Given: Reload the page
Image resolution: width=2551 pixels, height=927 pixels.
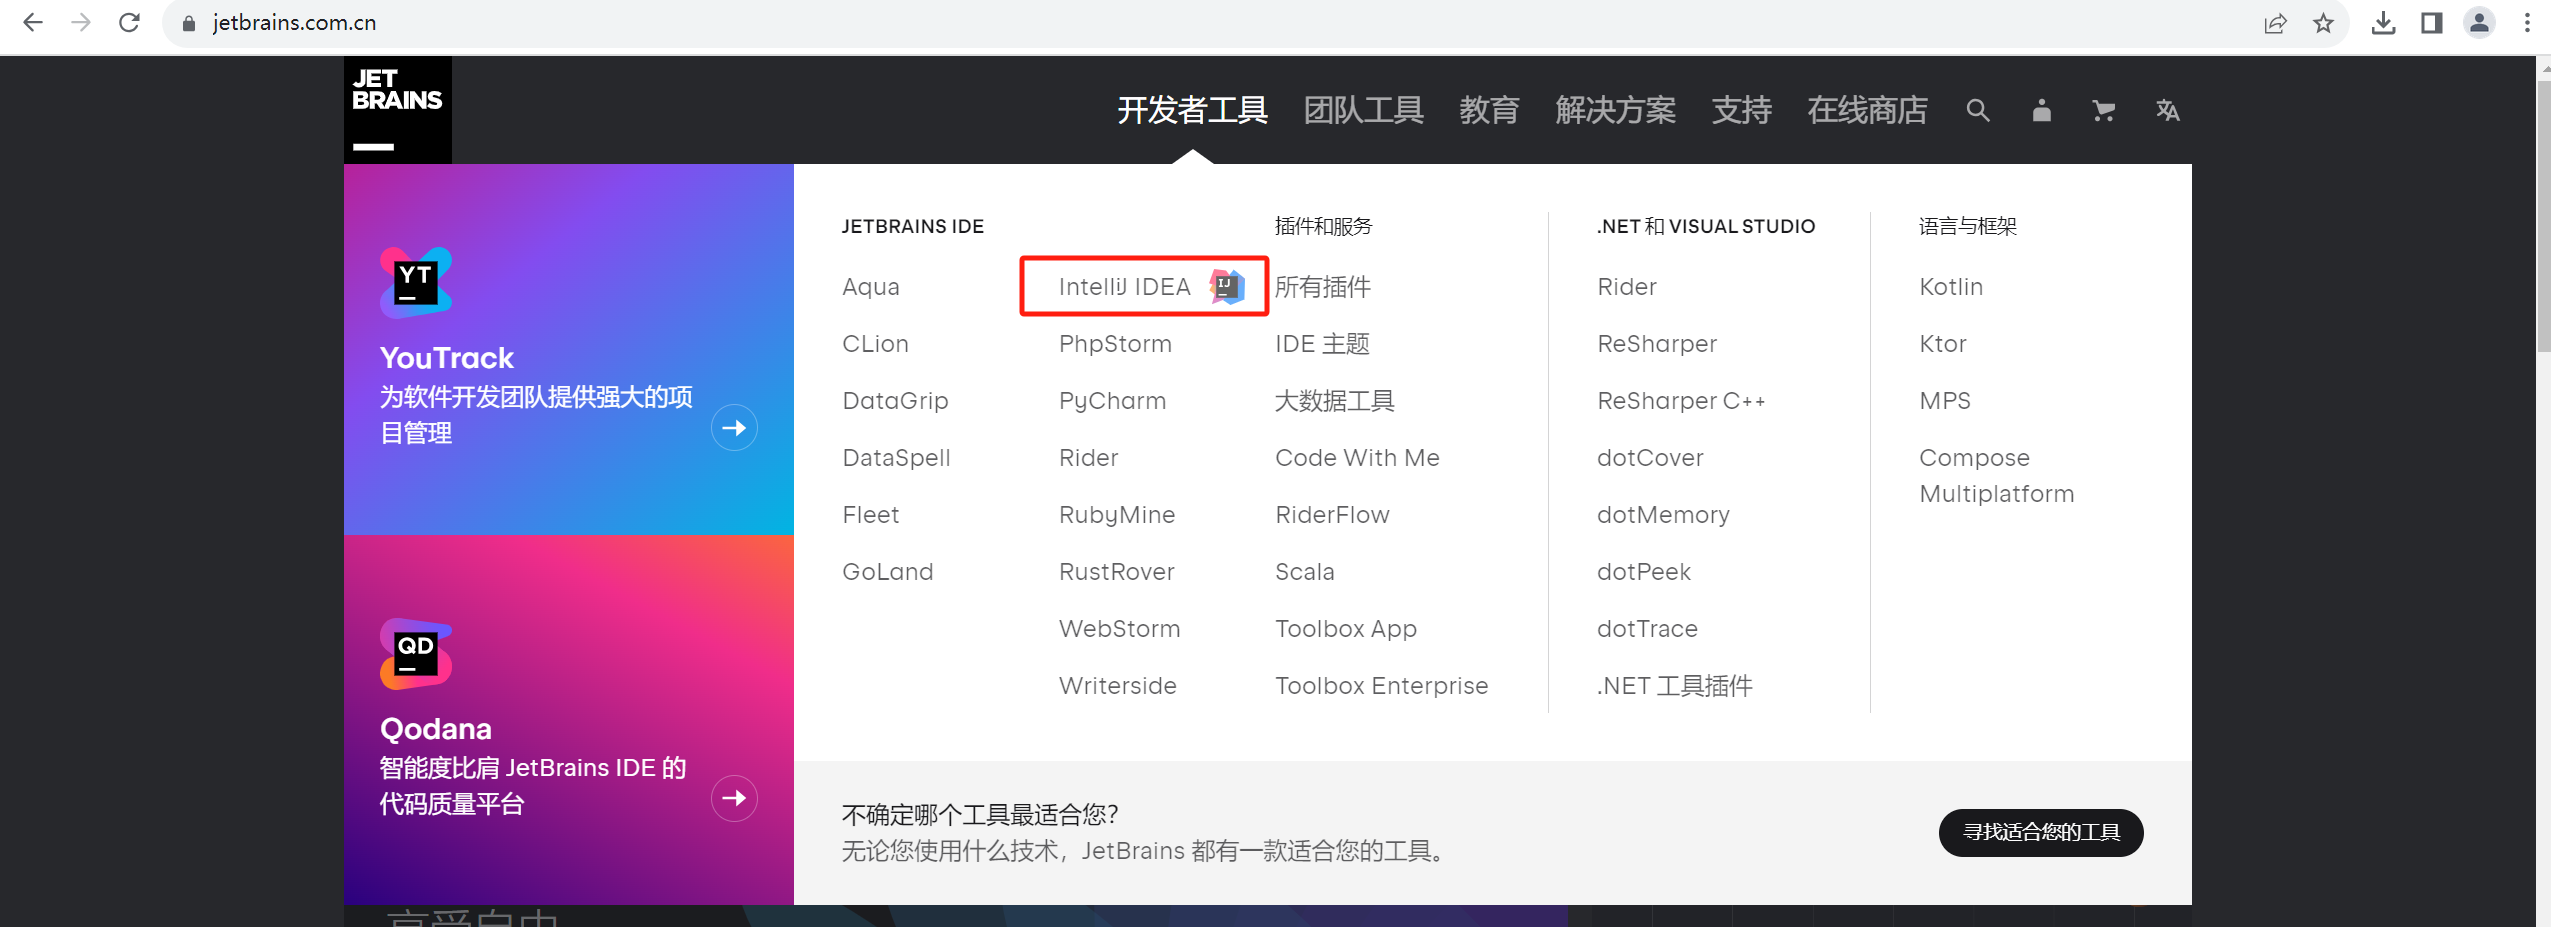Looking at the screenshot, I should pos(129,22).
